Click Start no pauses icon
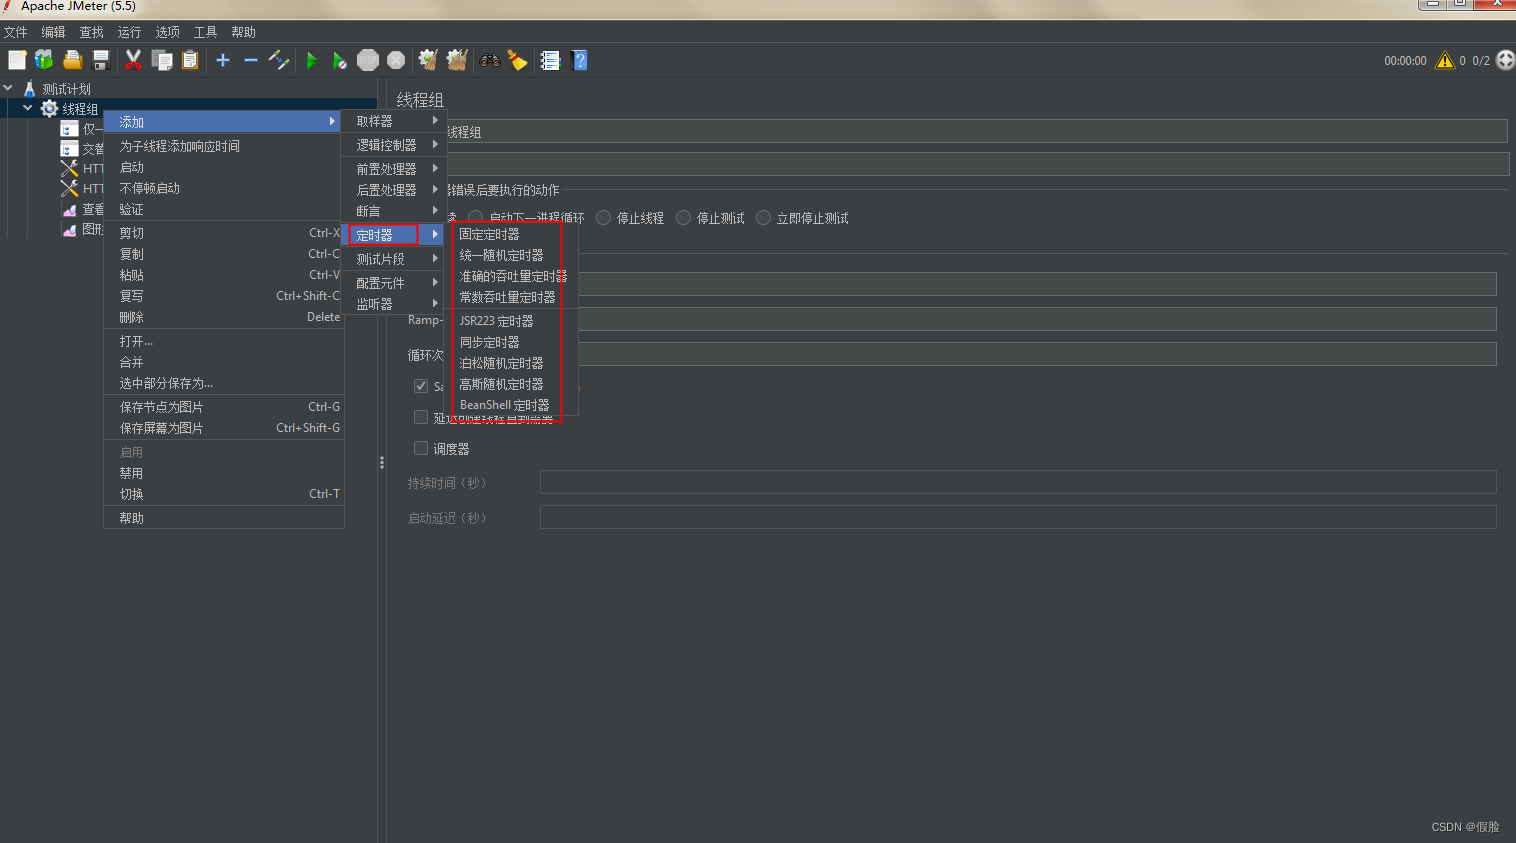 [x=340, y=60]
